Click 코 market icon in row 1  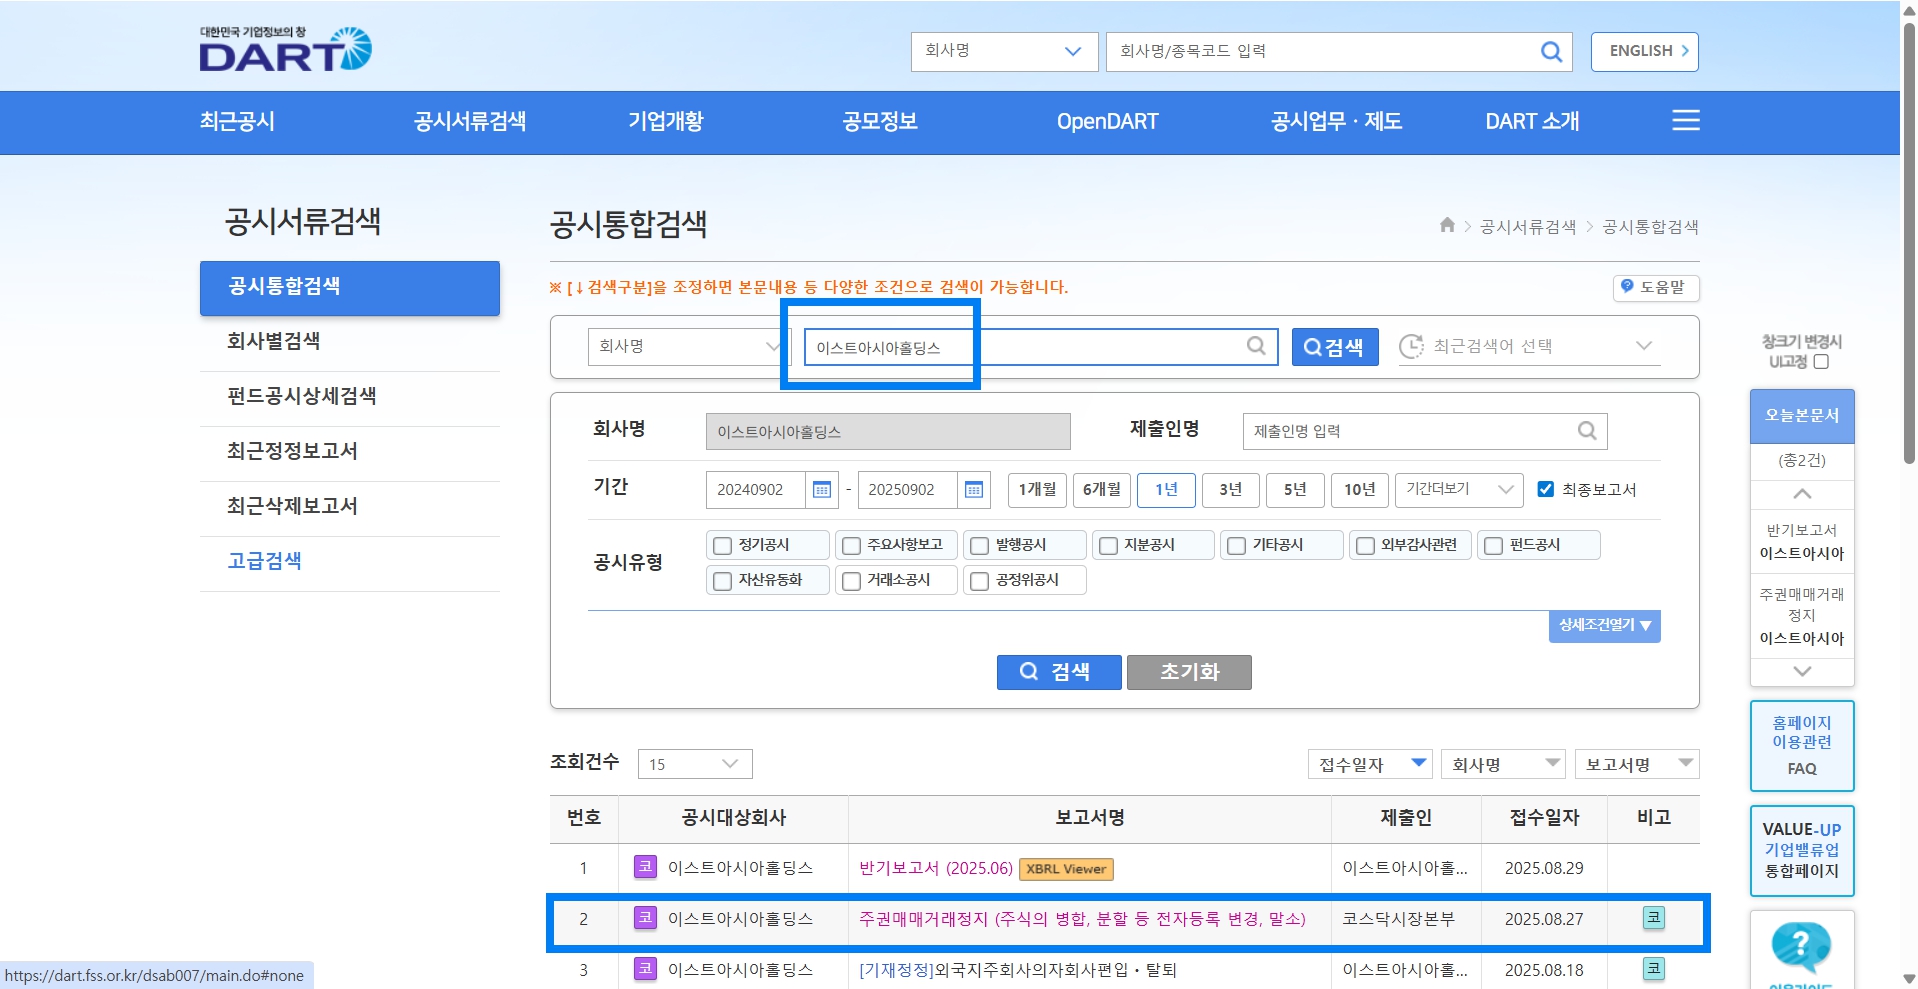coord(646,867)
